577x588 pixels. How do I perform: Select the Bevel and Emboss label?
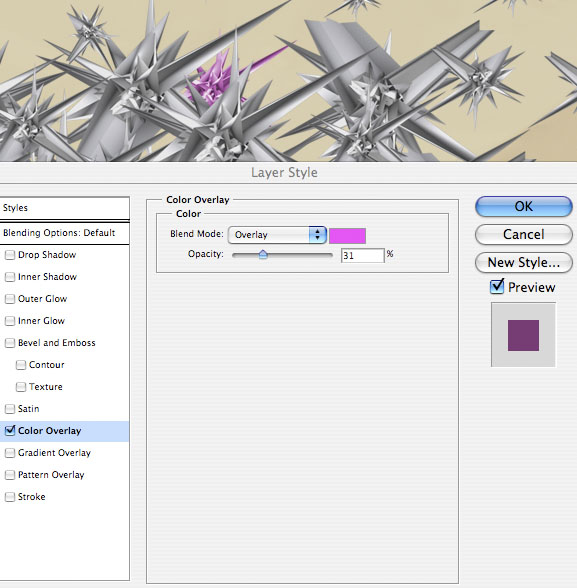tap(57, 343)
